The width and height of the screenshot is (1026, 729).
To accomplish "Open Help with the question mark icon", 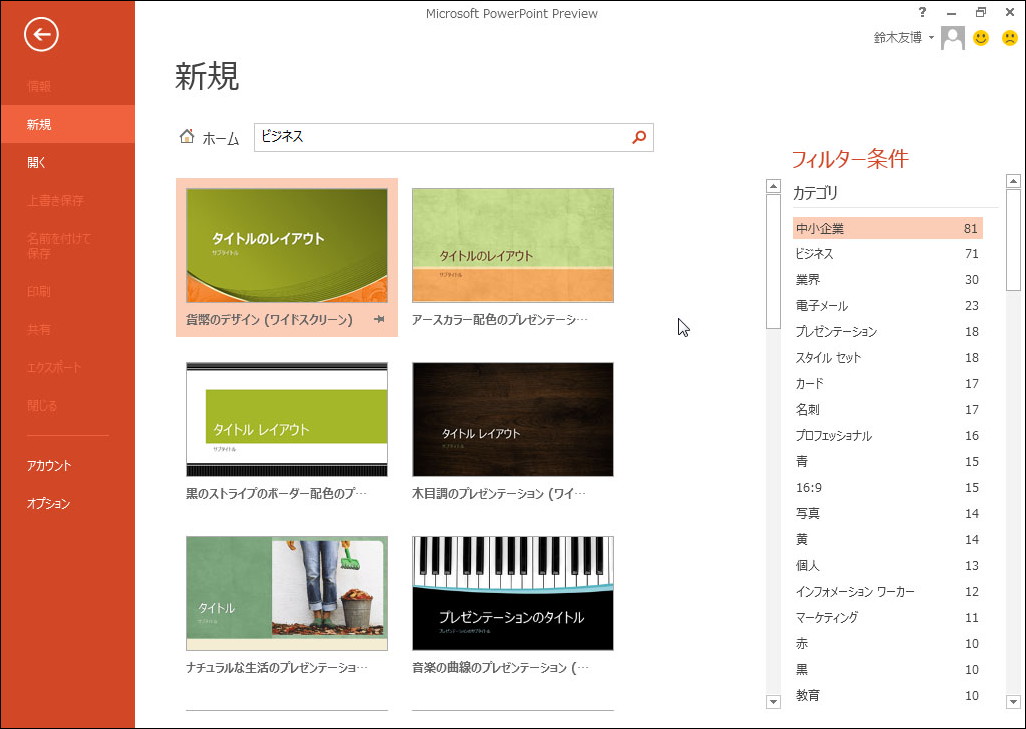I will [x=922, y=12].
